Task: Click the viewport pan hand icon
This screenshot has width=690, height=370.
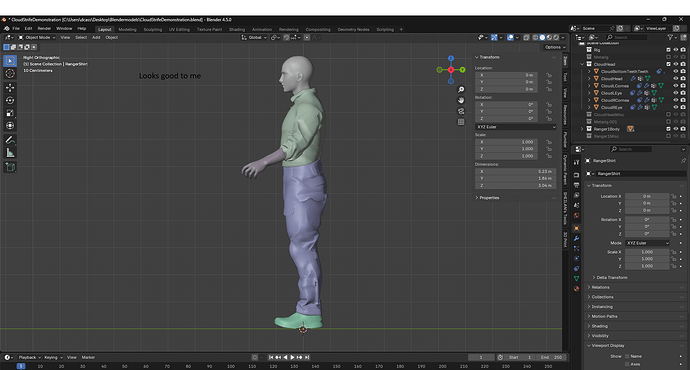Action: click(461, 100)
